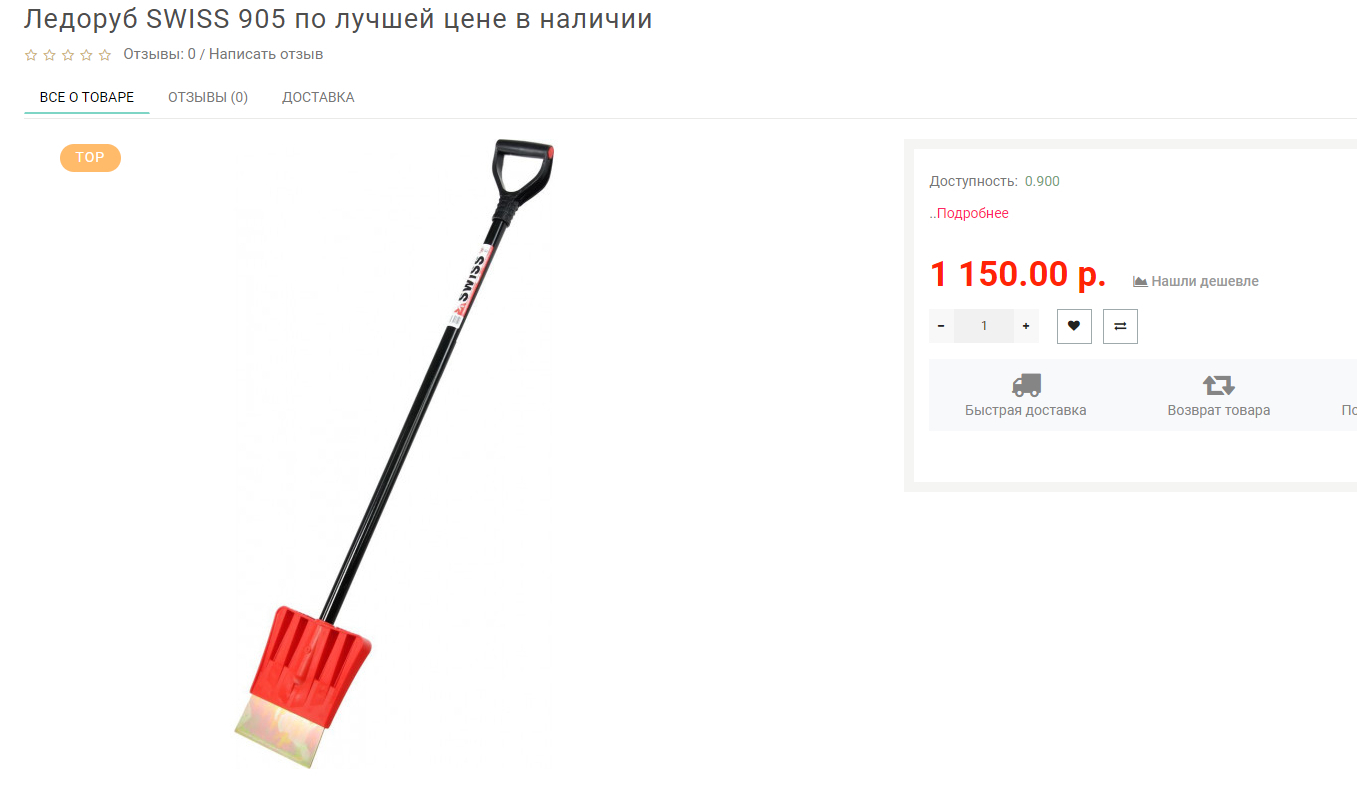This screenshot has height=795, width=1357.
Task: Select the third rating star
Action: point(68,55)
